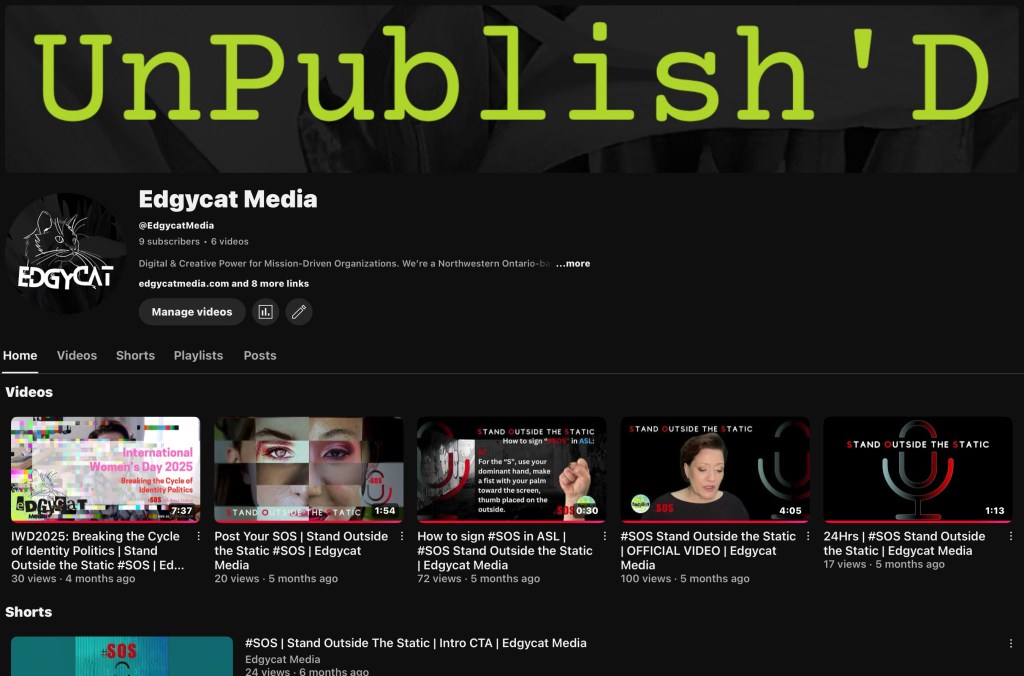Open three-dot menu for OFFICIAL VIDEO

(x=808, y=537)
